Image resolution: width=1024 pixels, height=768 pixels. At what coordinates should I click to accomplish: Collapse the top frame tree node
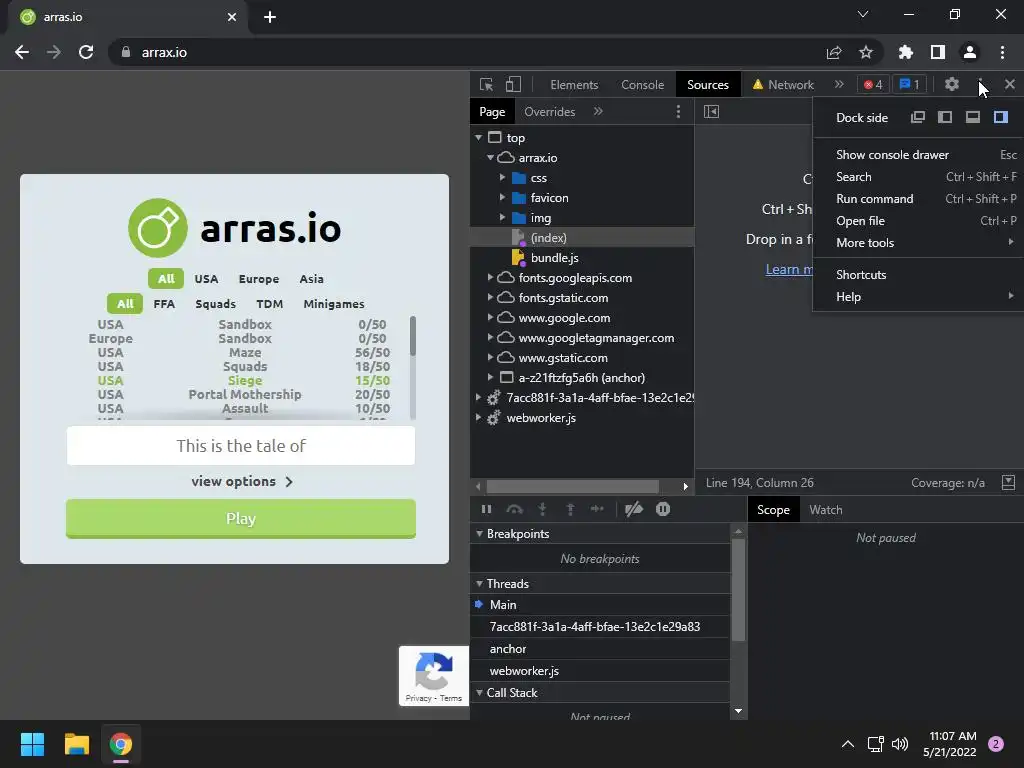click(x=479, y=138)
